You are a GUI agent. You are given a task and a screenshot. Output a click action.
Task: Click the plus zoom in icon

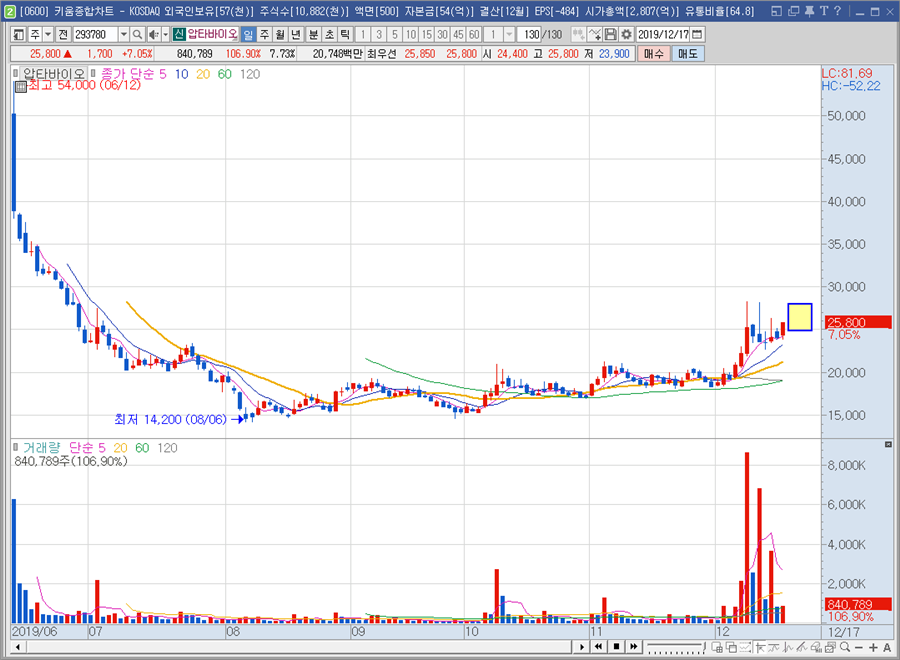(873, 647)
